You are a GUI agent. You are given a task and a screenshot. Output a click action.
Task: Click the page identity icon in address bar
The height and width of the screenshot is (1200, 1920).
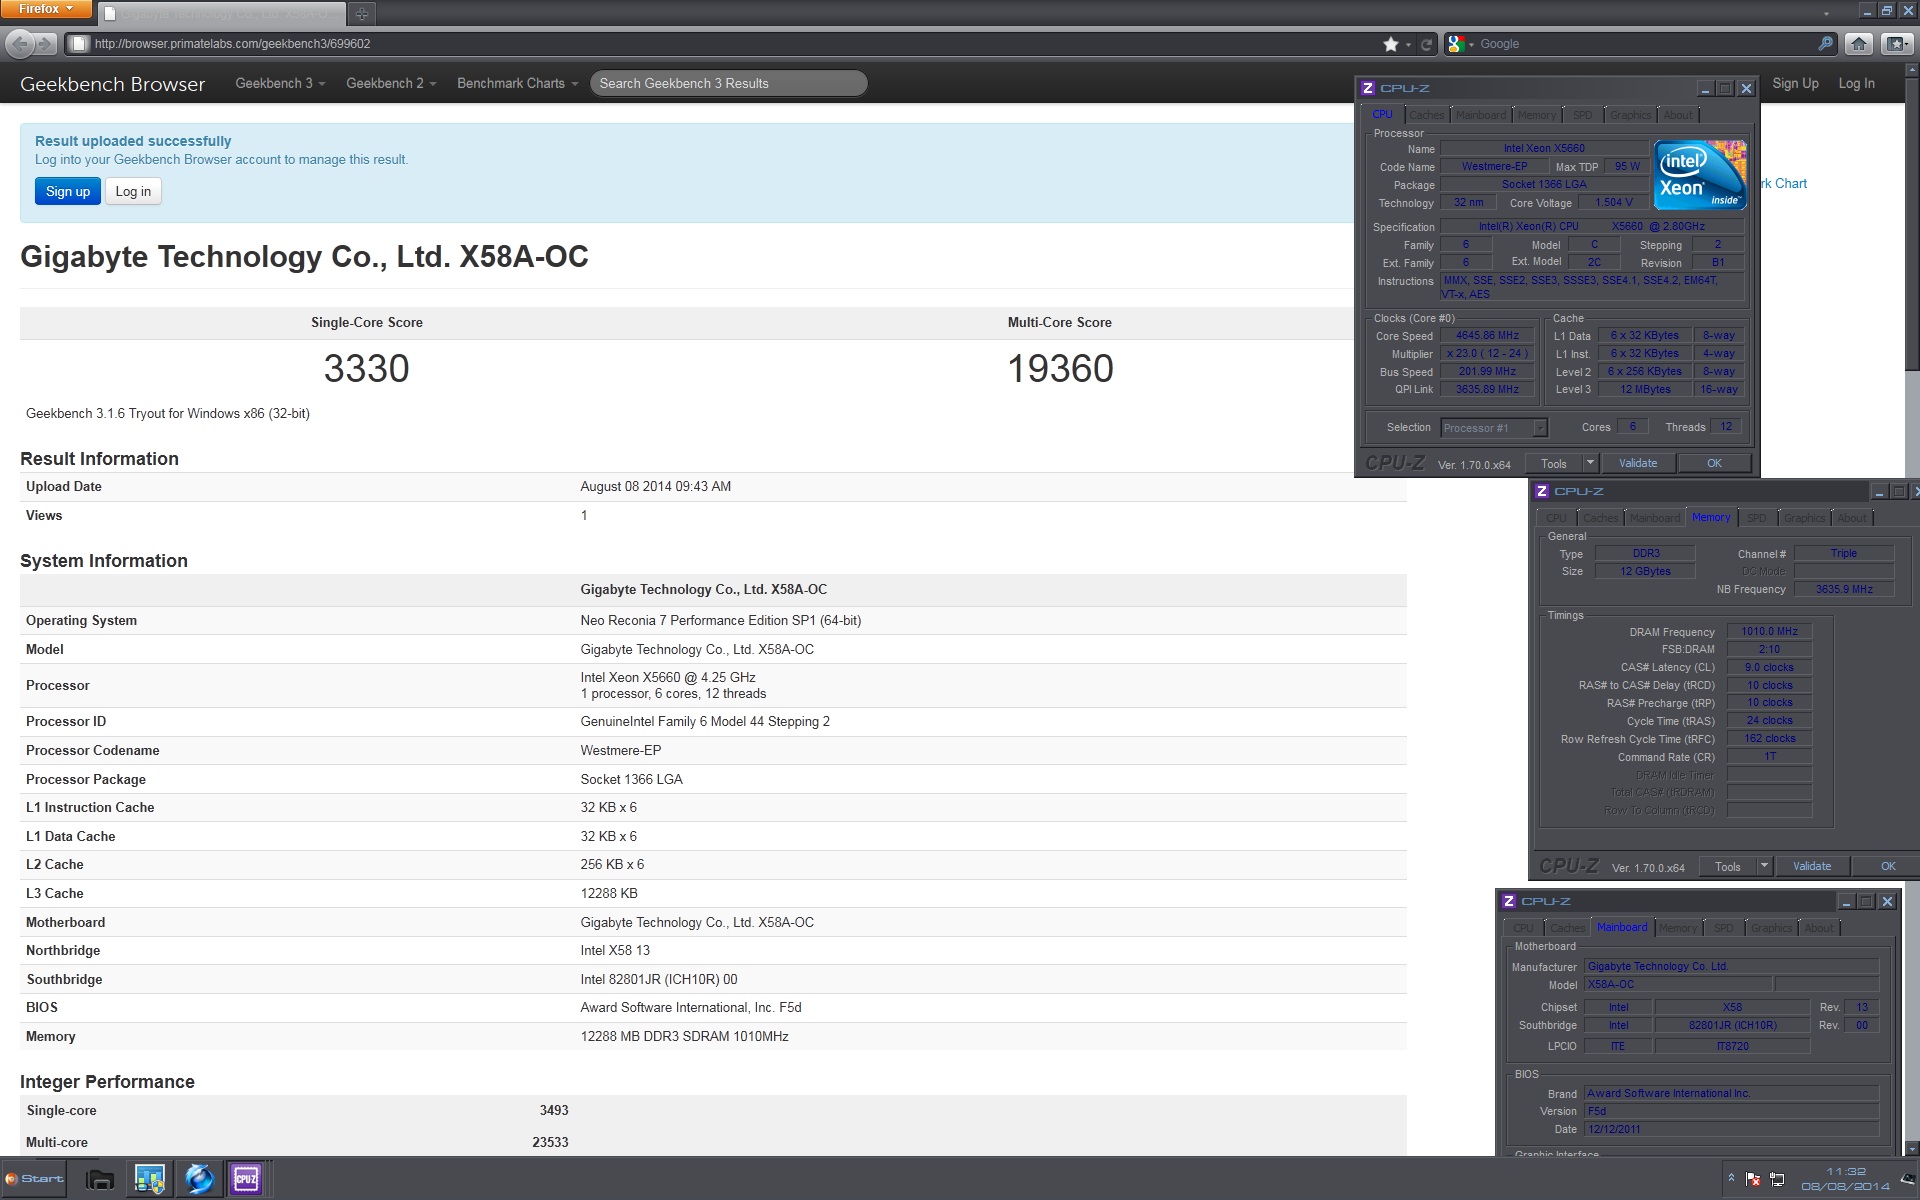[x=78, y=44]
